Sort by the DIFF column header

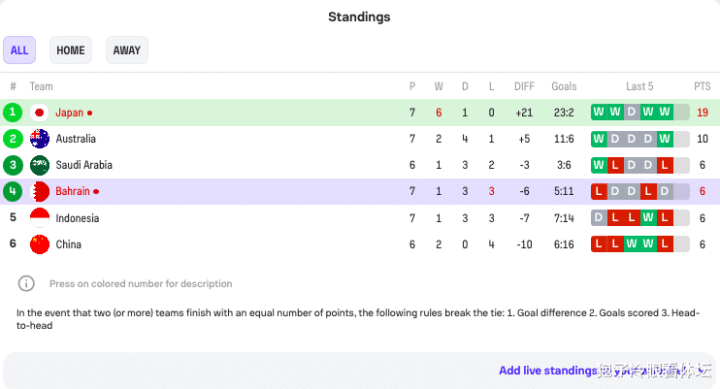(524, 86)
